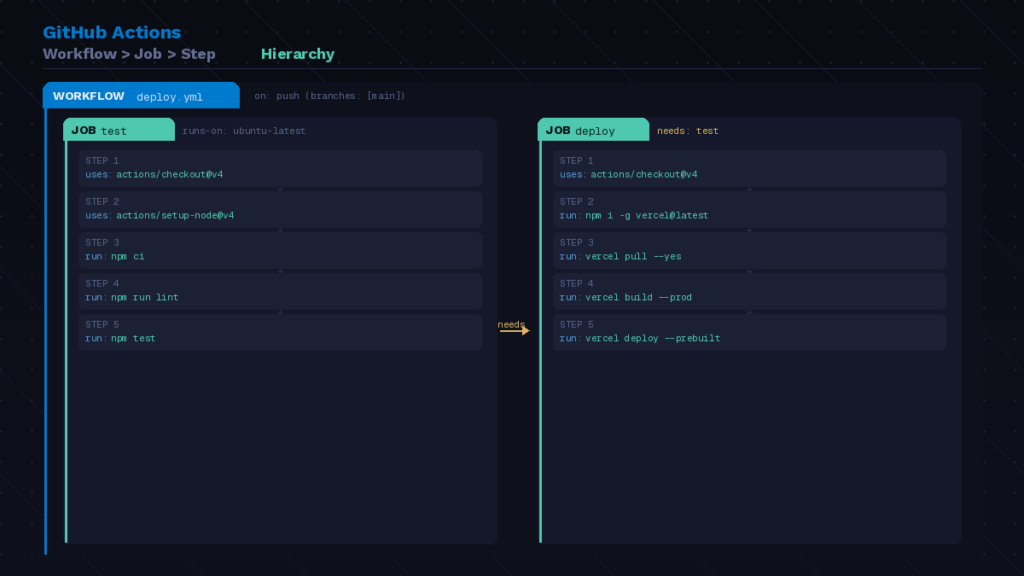The image size is (1024, 576).
Task: Expand the STEP 3 npm ci card
Action: 280,249
